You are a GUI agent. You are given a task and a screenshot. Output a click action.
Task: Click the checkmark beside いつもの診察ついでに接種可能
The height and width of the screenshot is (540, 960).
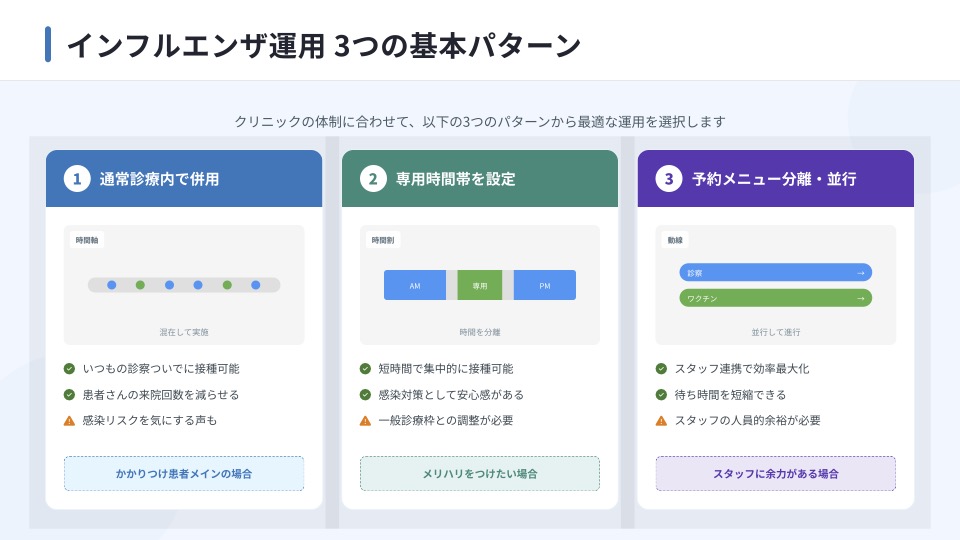click(x=69, y=369)
